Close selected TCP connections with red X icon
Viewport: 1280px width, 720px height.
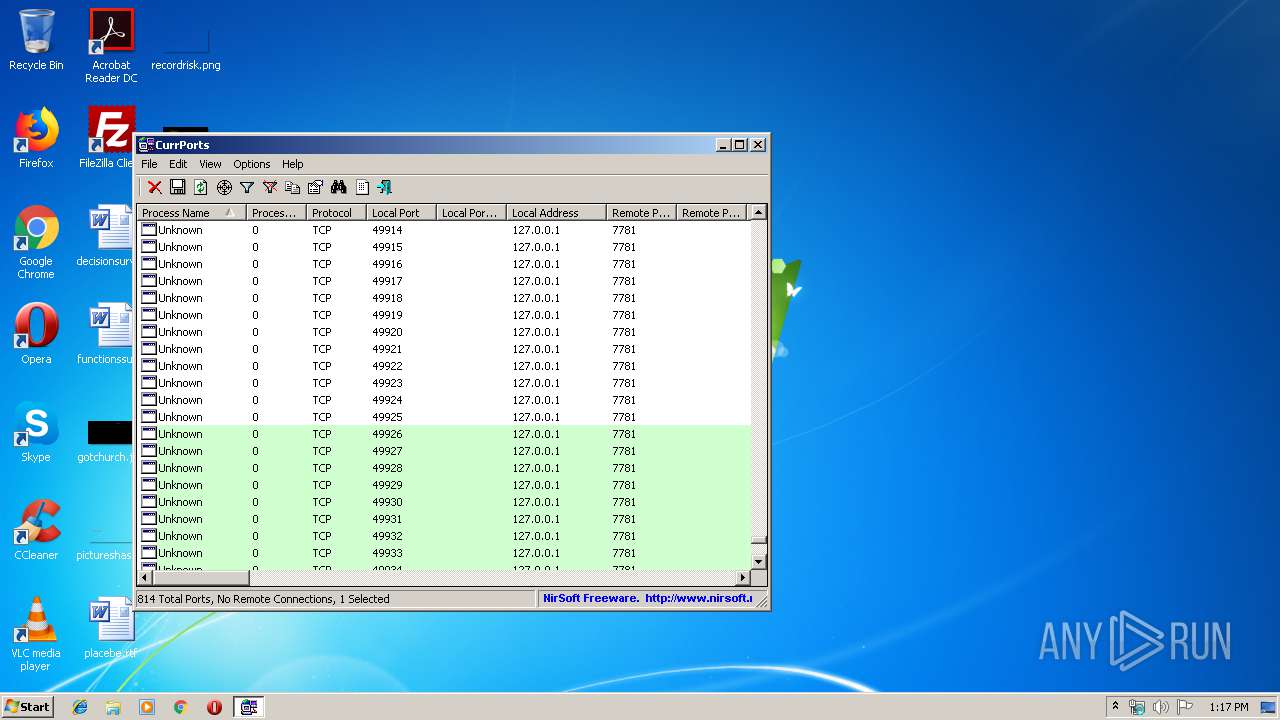155,187
